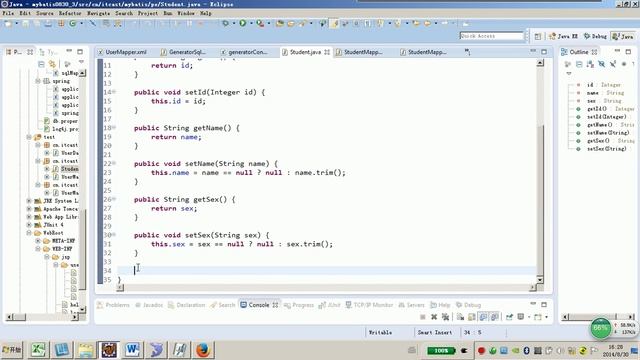The width and height of the screenshot is (640, 360).
Task: Collapse the setSex method fold at line 30
Action: point(114,235)
